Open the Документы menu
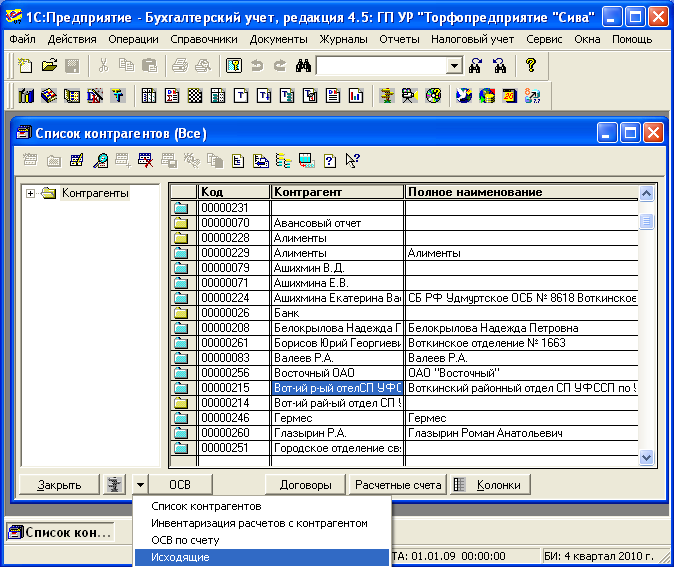Screen dimensions: 674x567 click(279, 39)
